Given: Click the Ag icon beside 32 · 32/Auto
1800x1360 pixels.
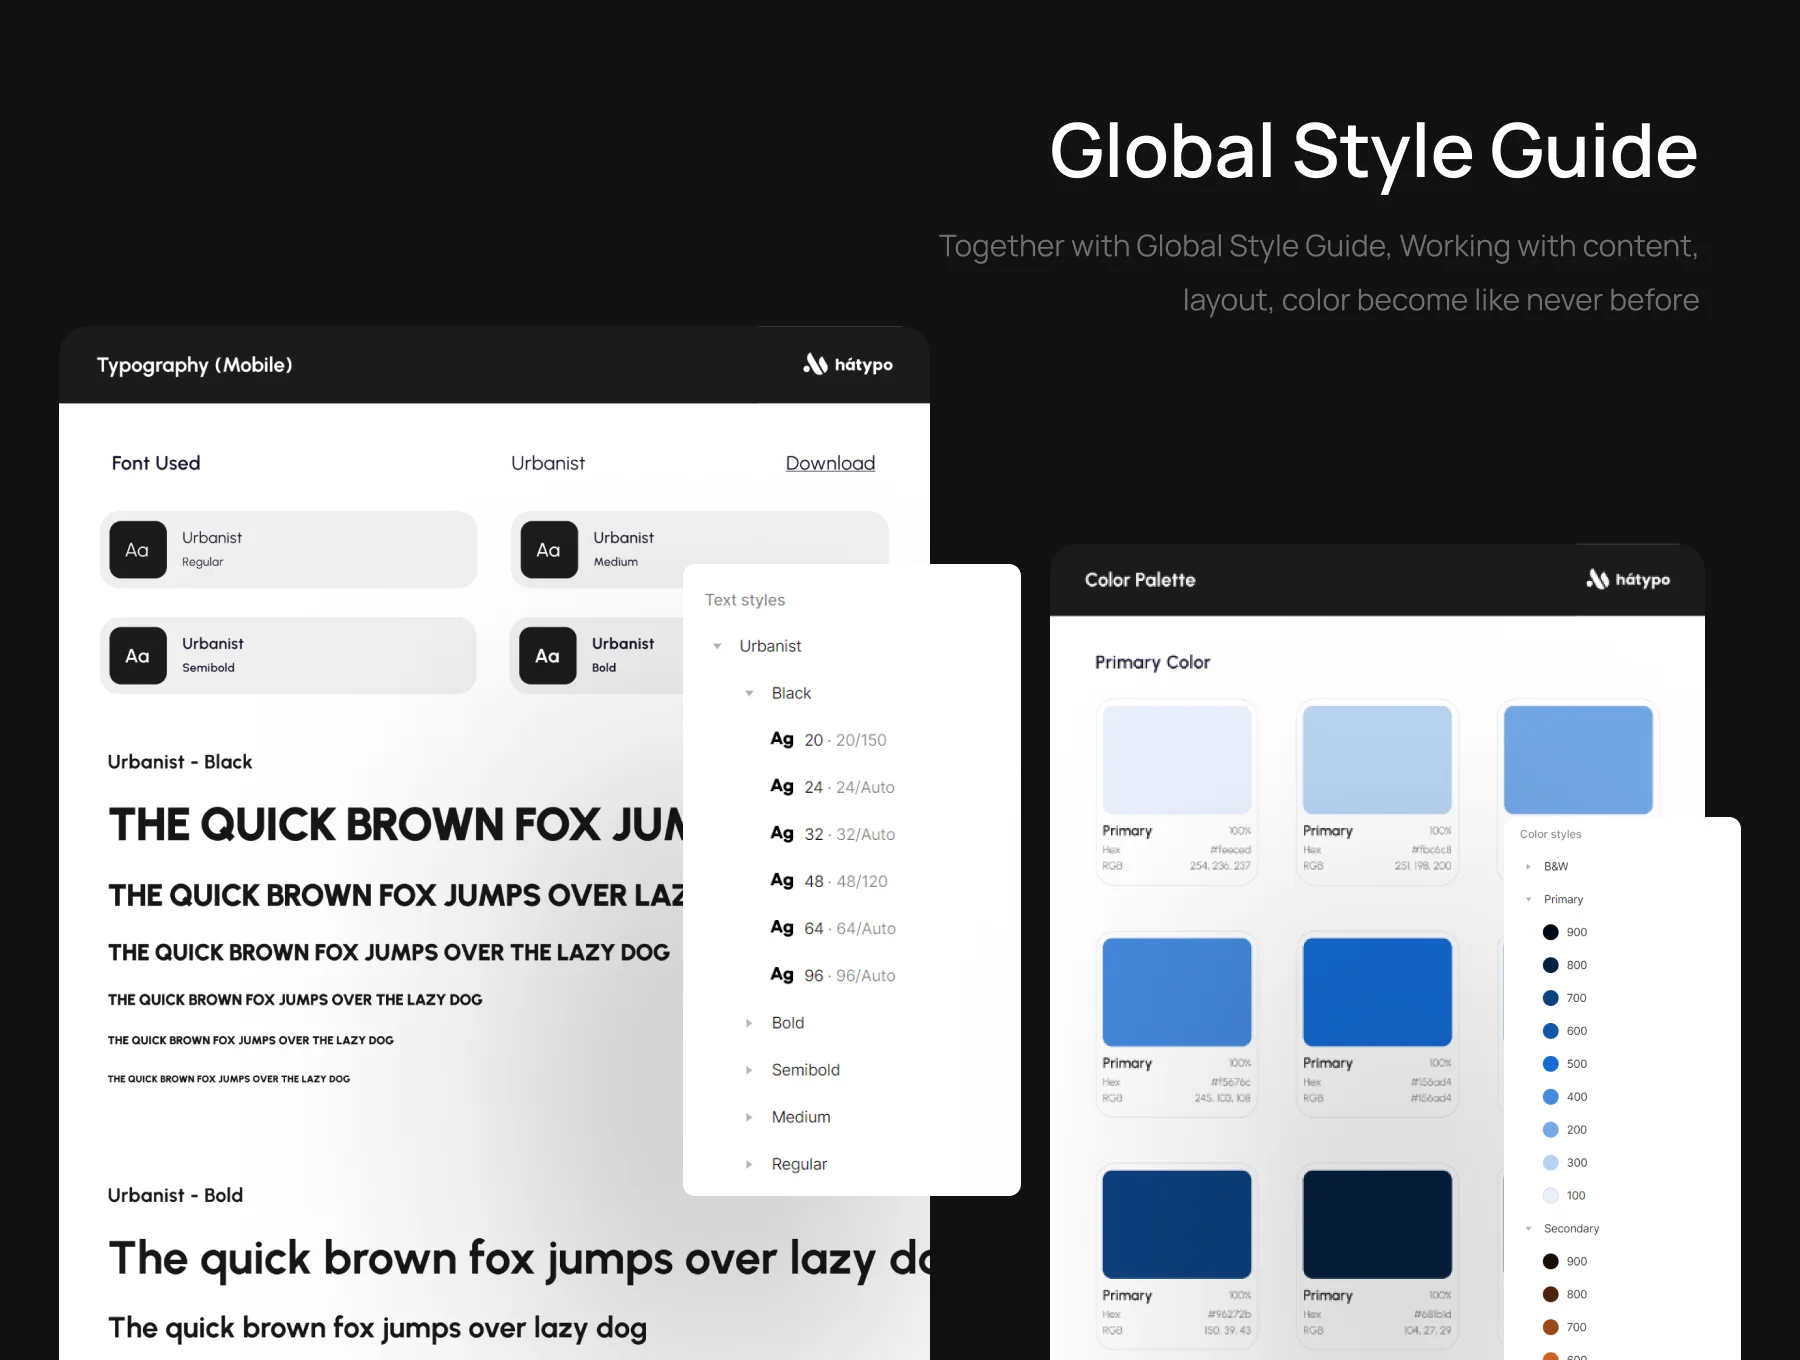Looking at the screenshot, I should pos(782,833).
